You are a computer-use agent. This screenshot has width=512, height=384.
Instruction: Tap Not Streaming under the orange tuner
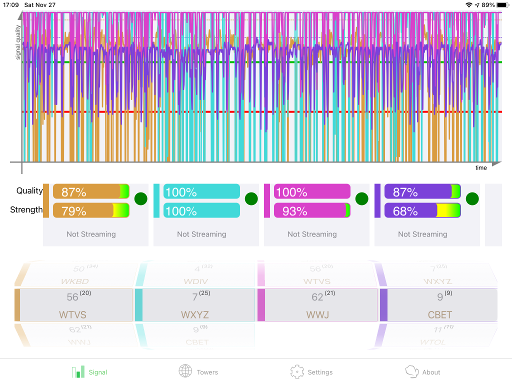[91, 234]
